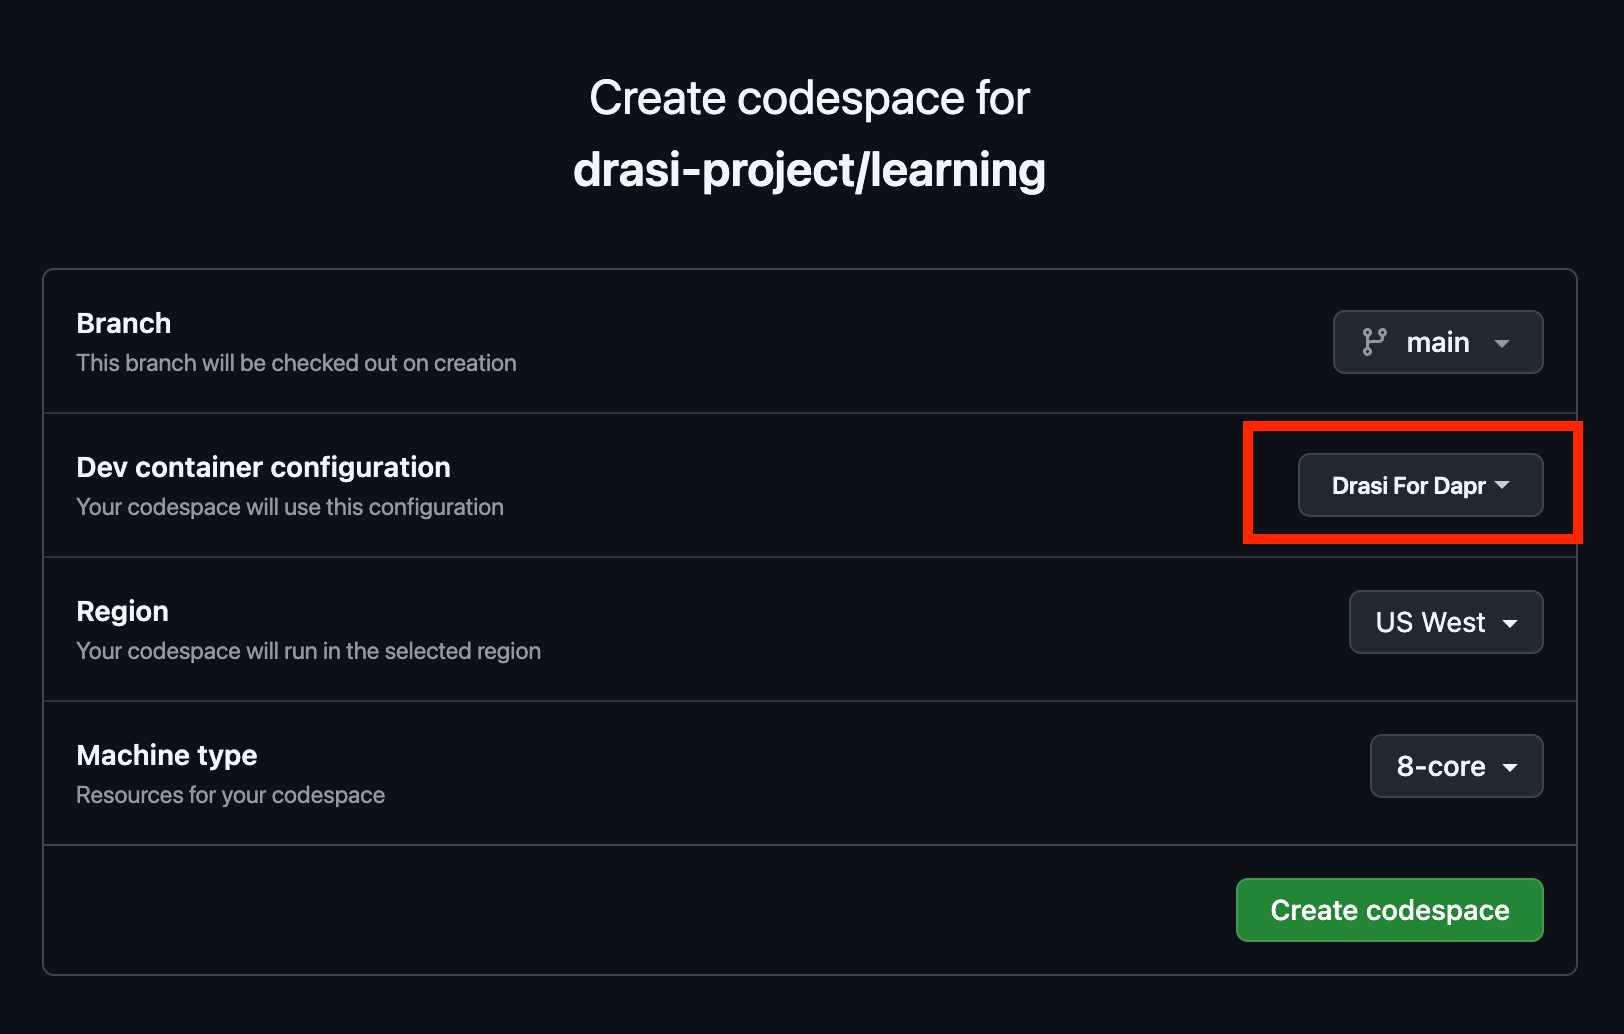This screenshot has height=1034, width=1624.
Task: Click the highlighted dev container configuration area
Action: tap(1412, 484)
